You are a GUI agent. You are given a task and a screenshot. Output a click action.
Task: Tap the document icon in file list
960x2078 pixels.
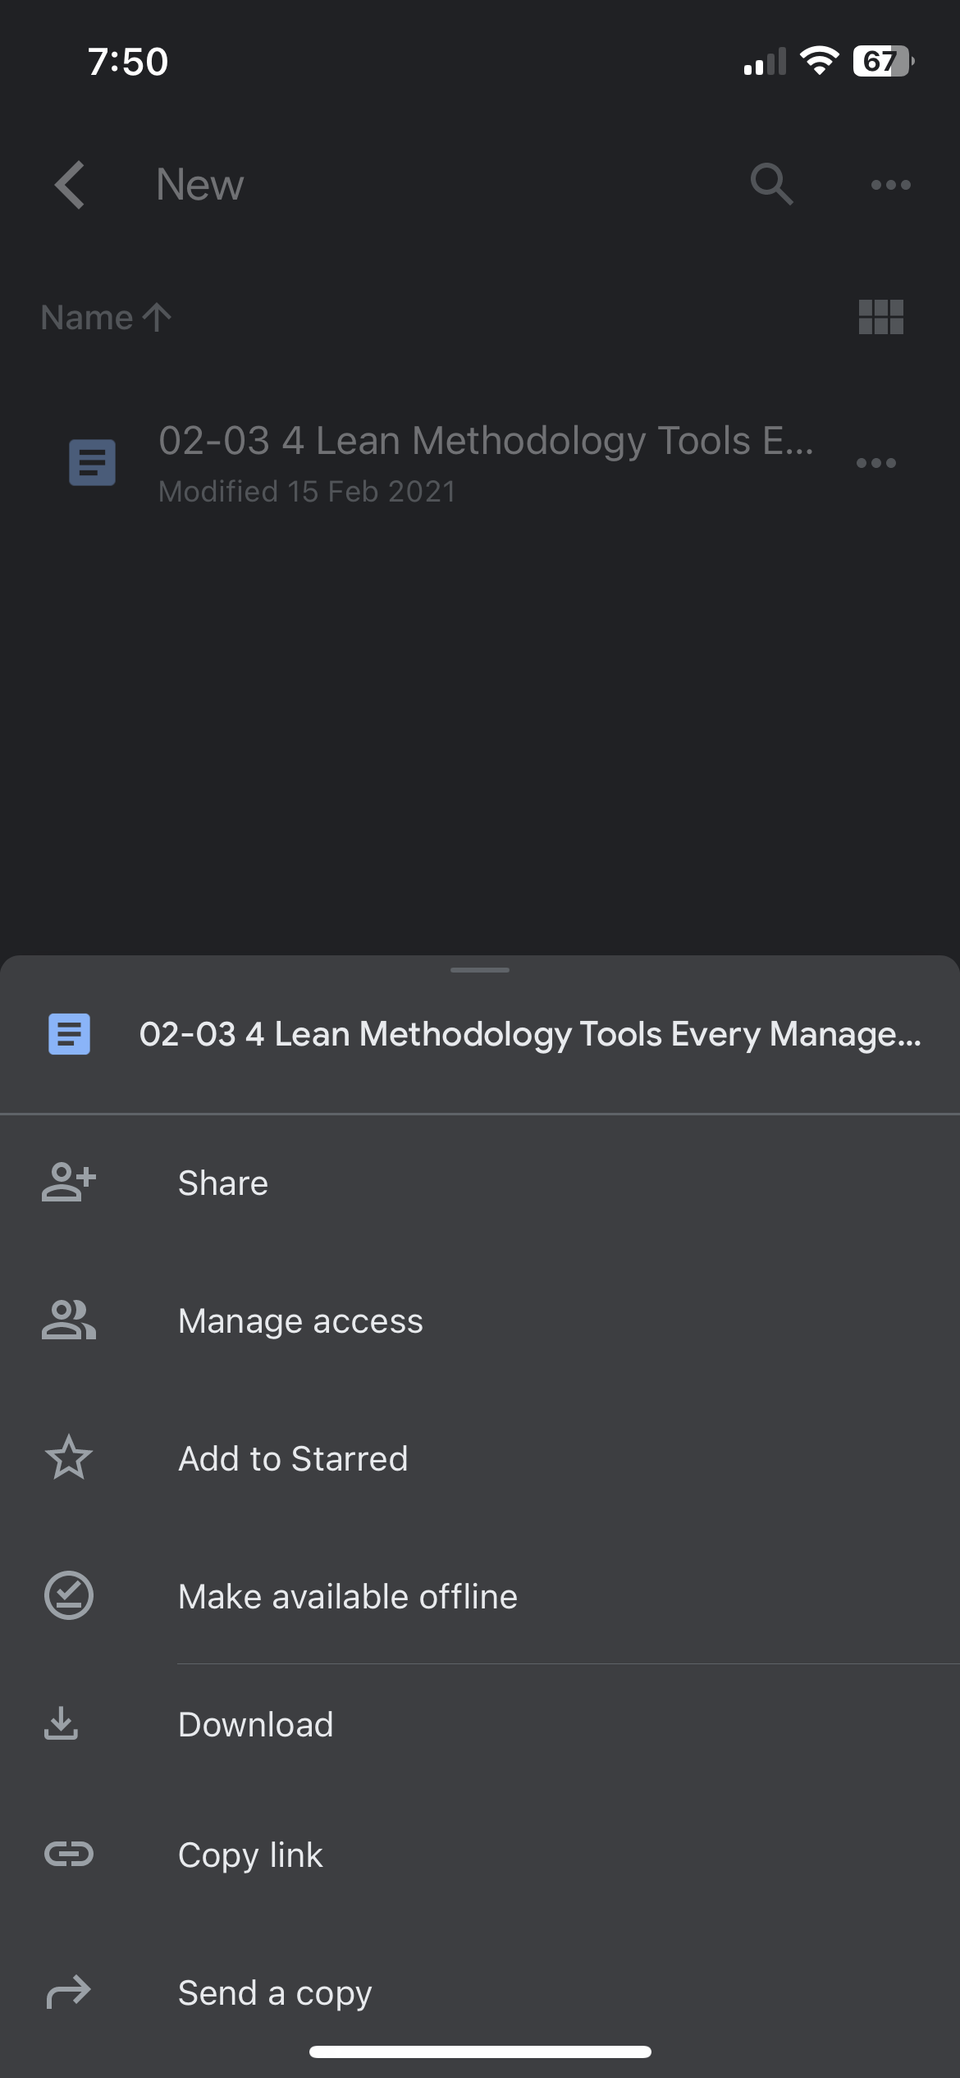(92, 463)
